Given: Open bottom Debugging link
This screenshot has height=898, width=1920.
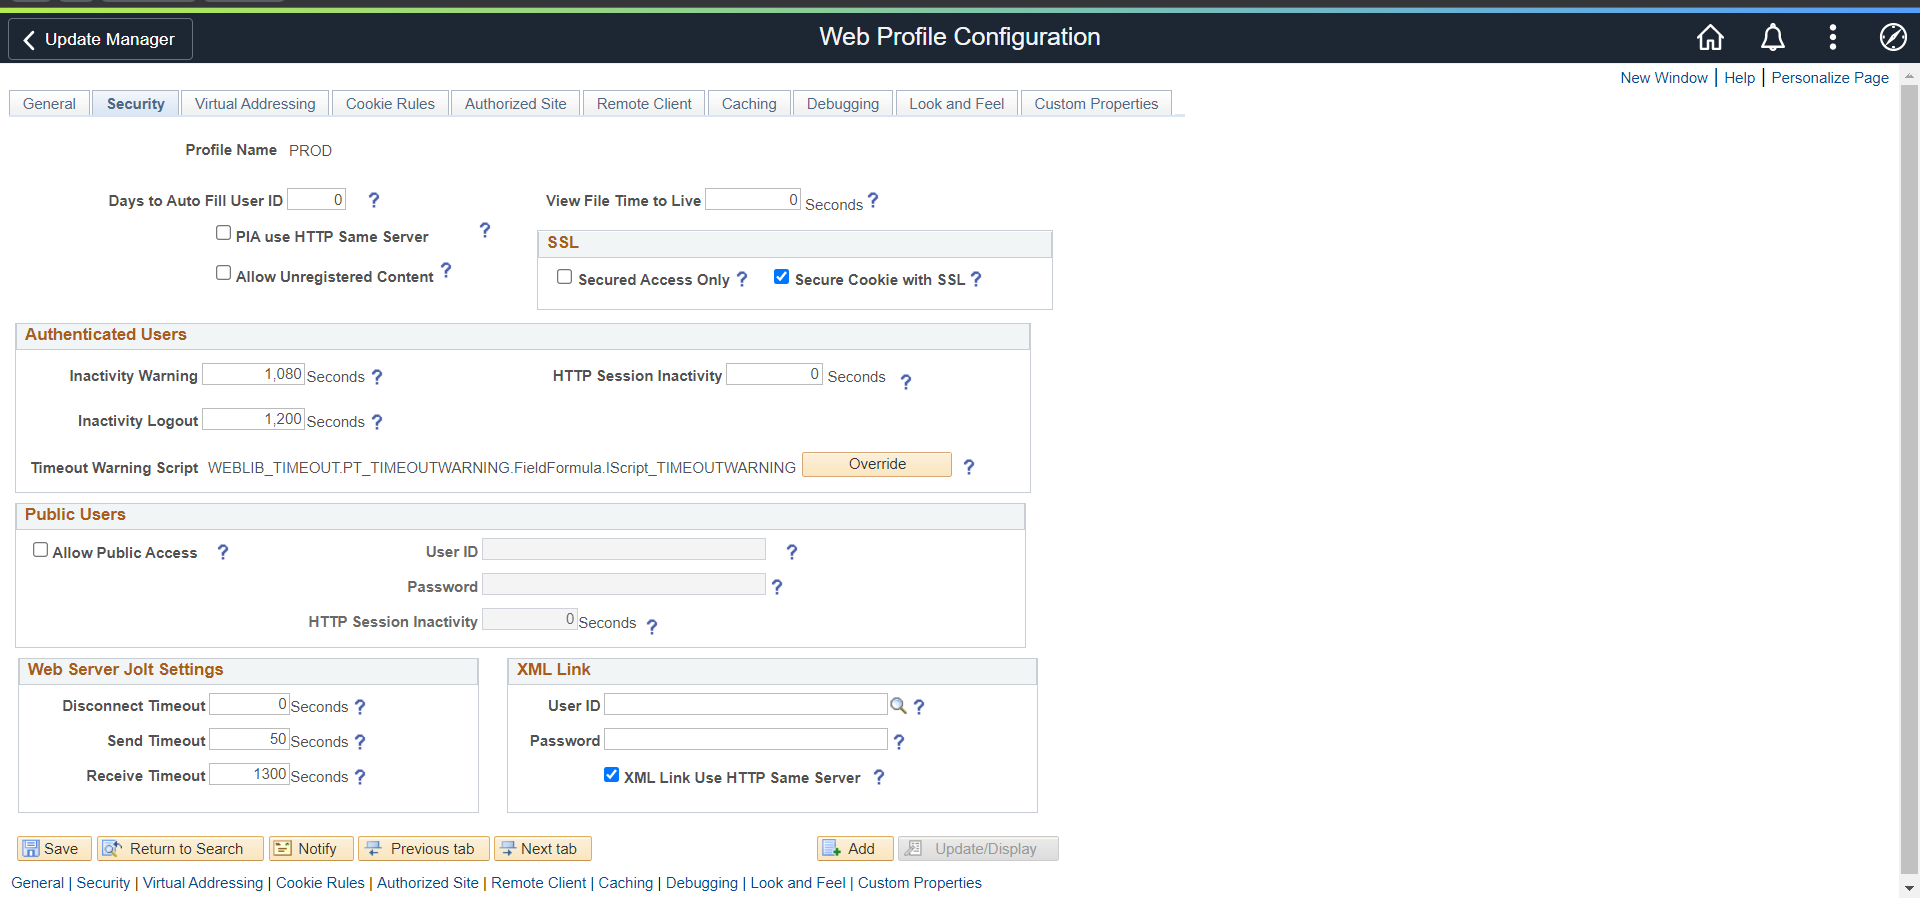Looking at the screenshot, I should click(701, 883).
